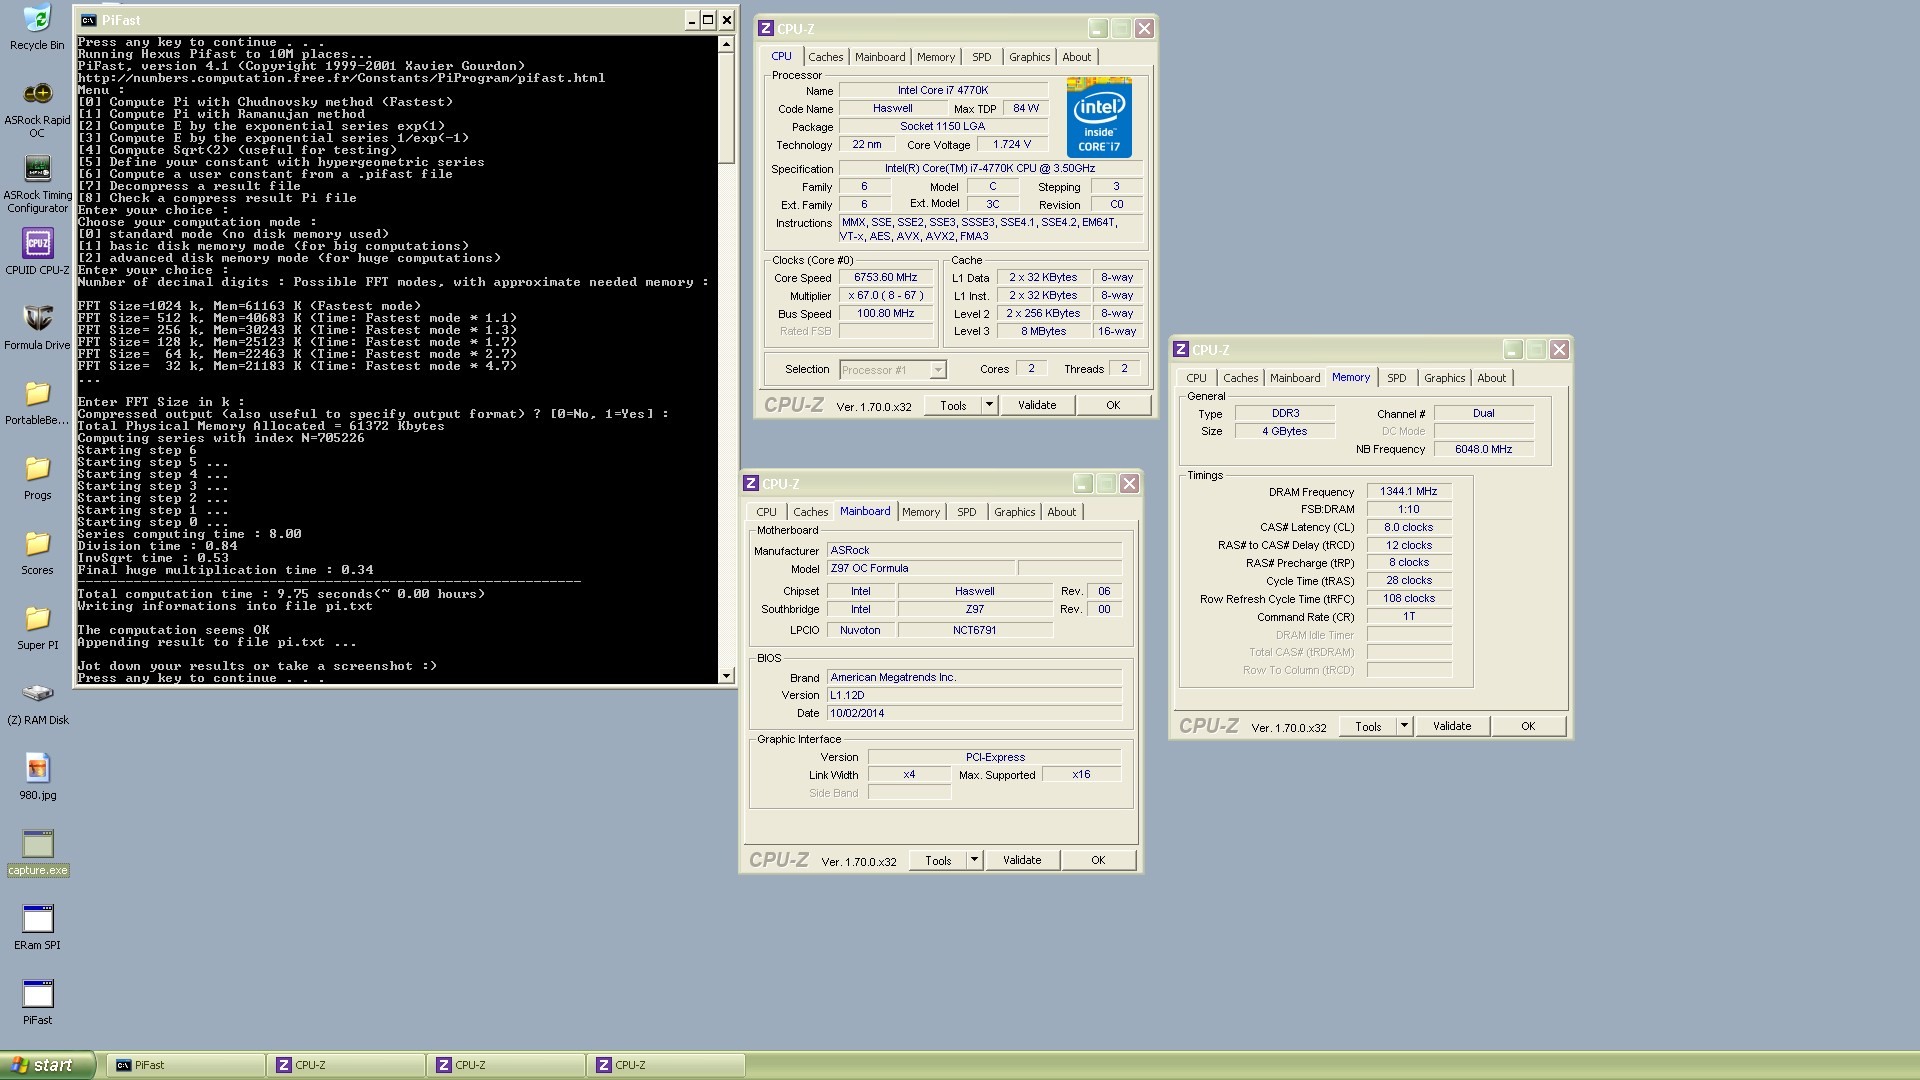Click the CPU-Z title icon in CPU window
Viewport: 1920px width, 1080px height.
pos(766,28)
